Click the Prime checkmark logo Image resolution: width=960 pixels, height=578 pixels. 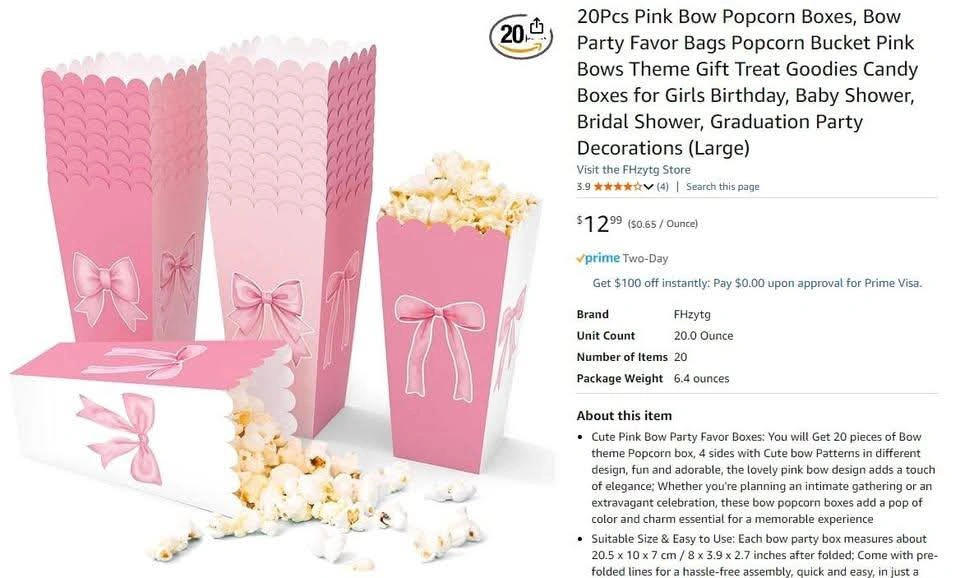coord(598,258)
